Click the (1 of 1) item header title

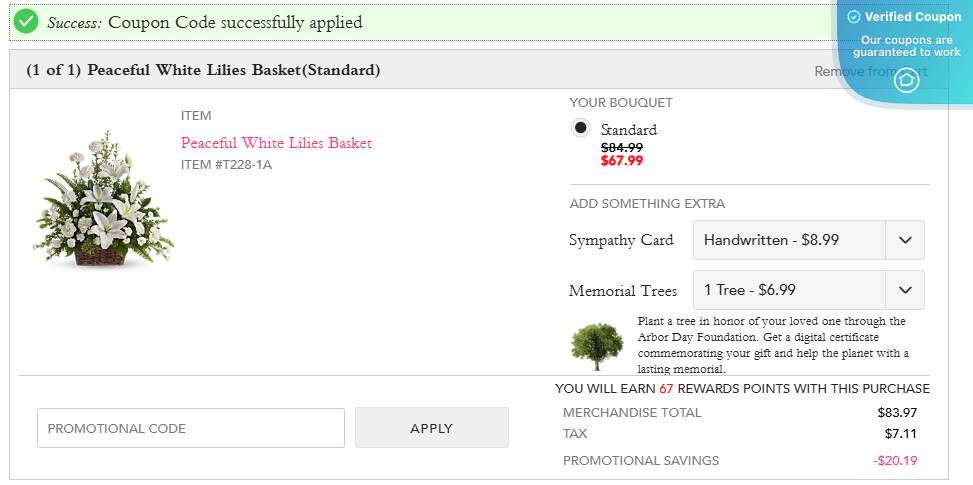pyautogui.click(x=203, y=70)
